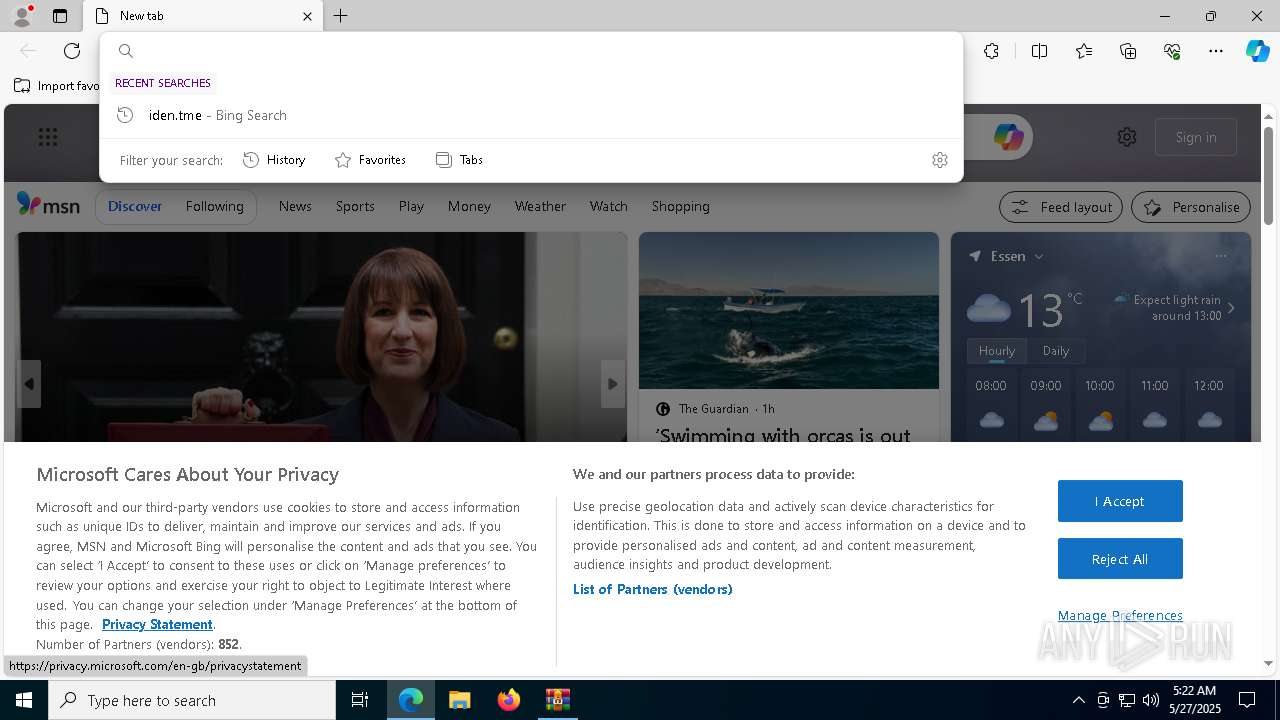Open search suggestion settings gear
The height and width of the screenshot is (720, 1280).
click(x=939, y=160)
